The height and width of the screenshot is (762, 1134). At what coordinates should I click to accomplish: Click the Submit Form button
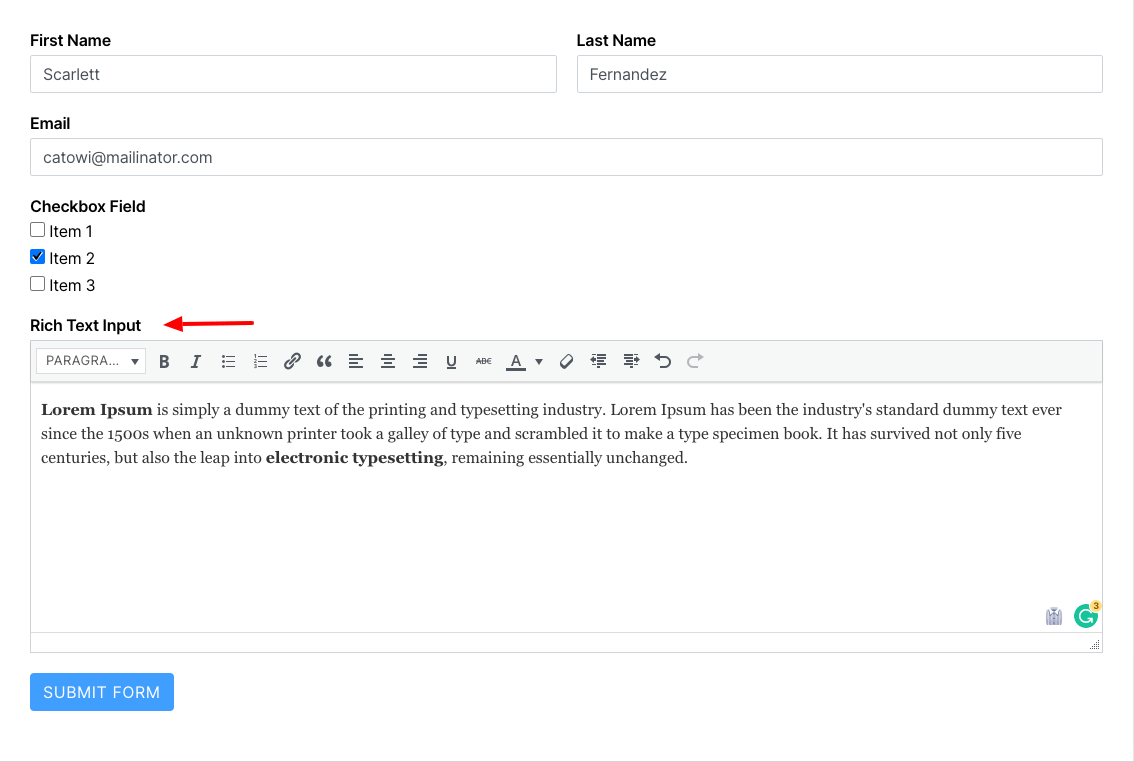pos(102,692)
